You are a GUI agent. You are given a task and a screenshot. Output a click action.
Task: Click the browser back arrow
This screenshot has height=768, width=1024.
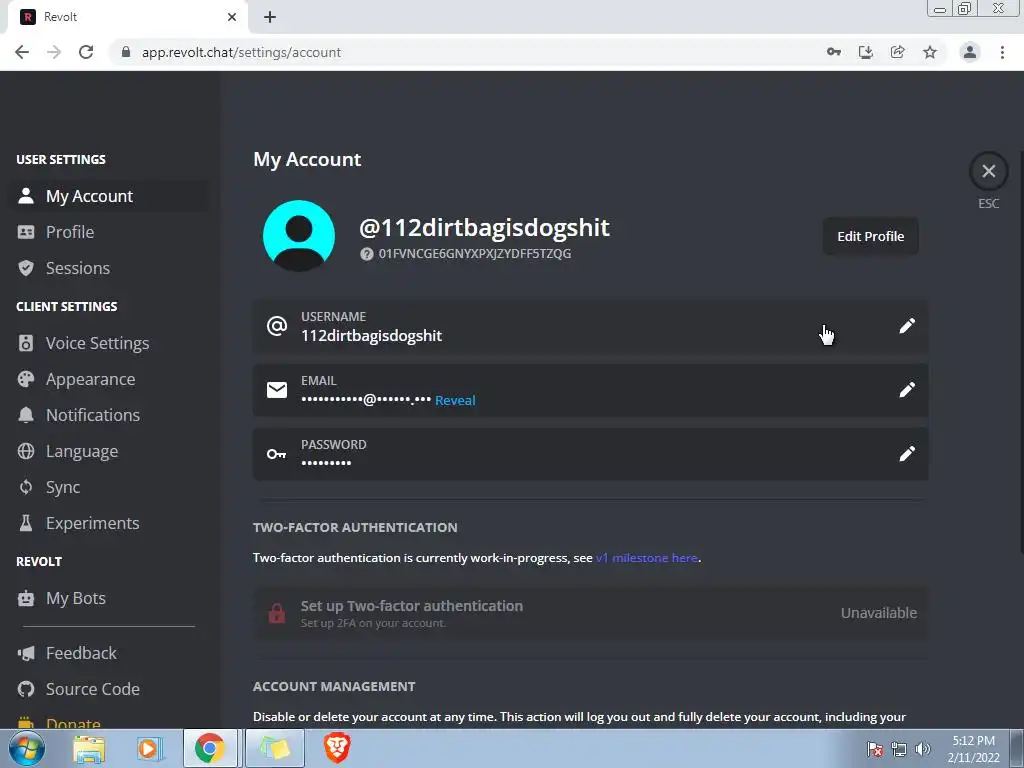(22, 52)
